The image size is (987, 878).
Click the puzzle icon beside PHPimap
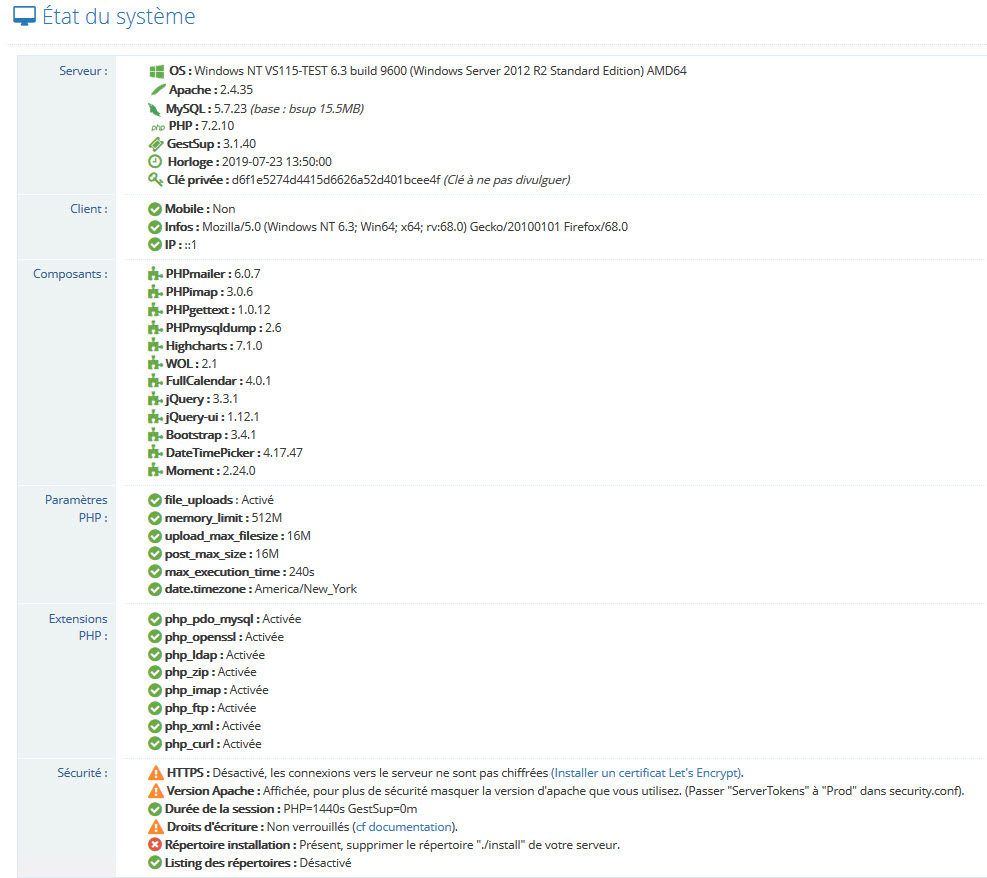tap(155, 292)
